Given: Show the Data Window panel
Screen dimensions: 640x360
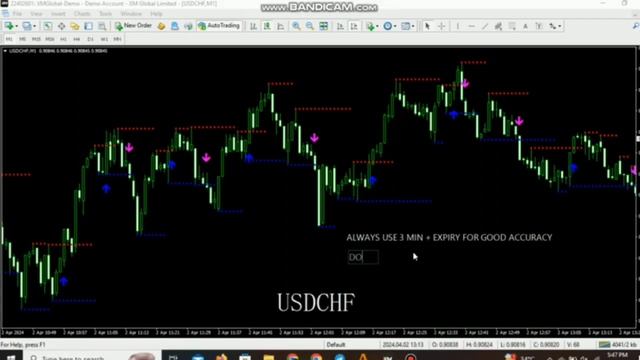Looking at the screenshot, I should (x=61, y=26).
